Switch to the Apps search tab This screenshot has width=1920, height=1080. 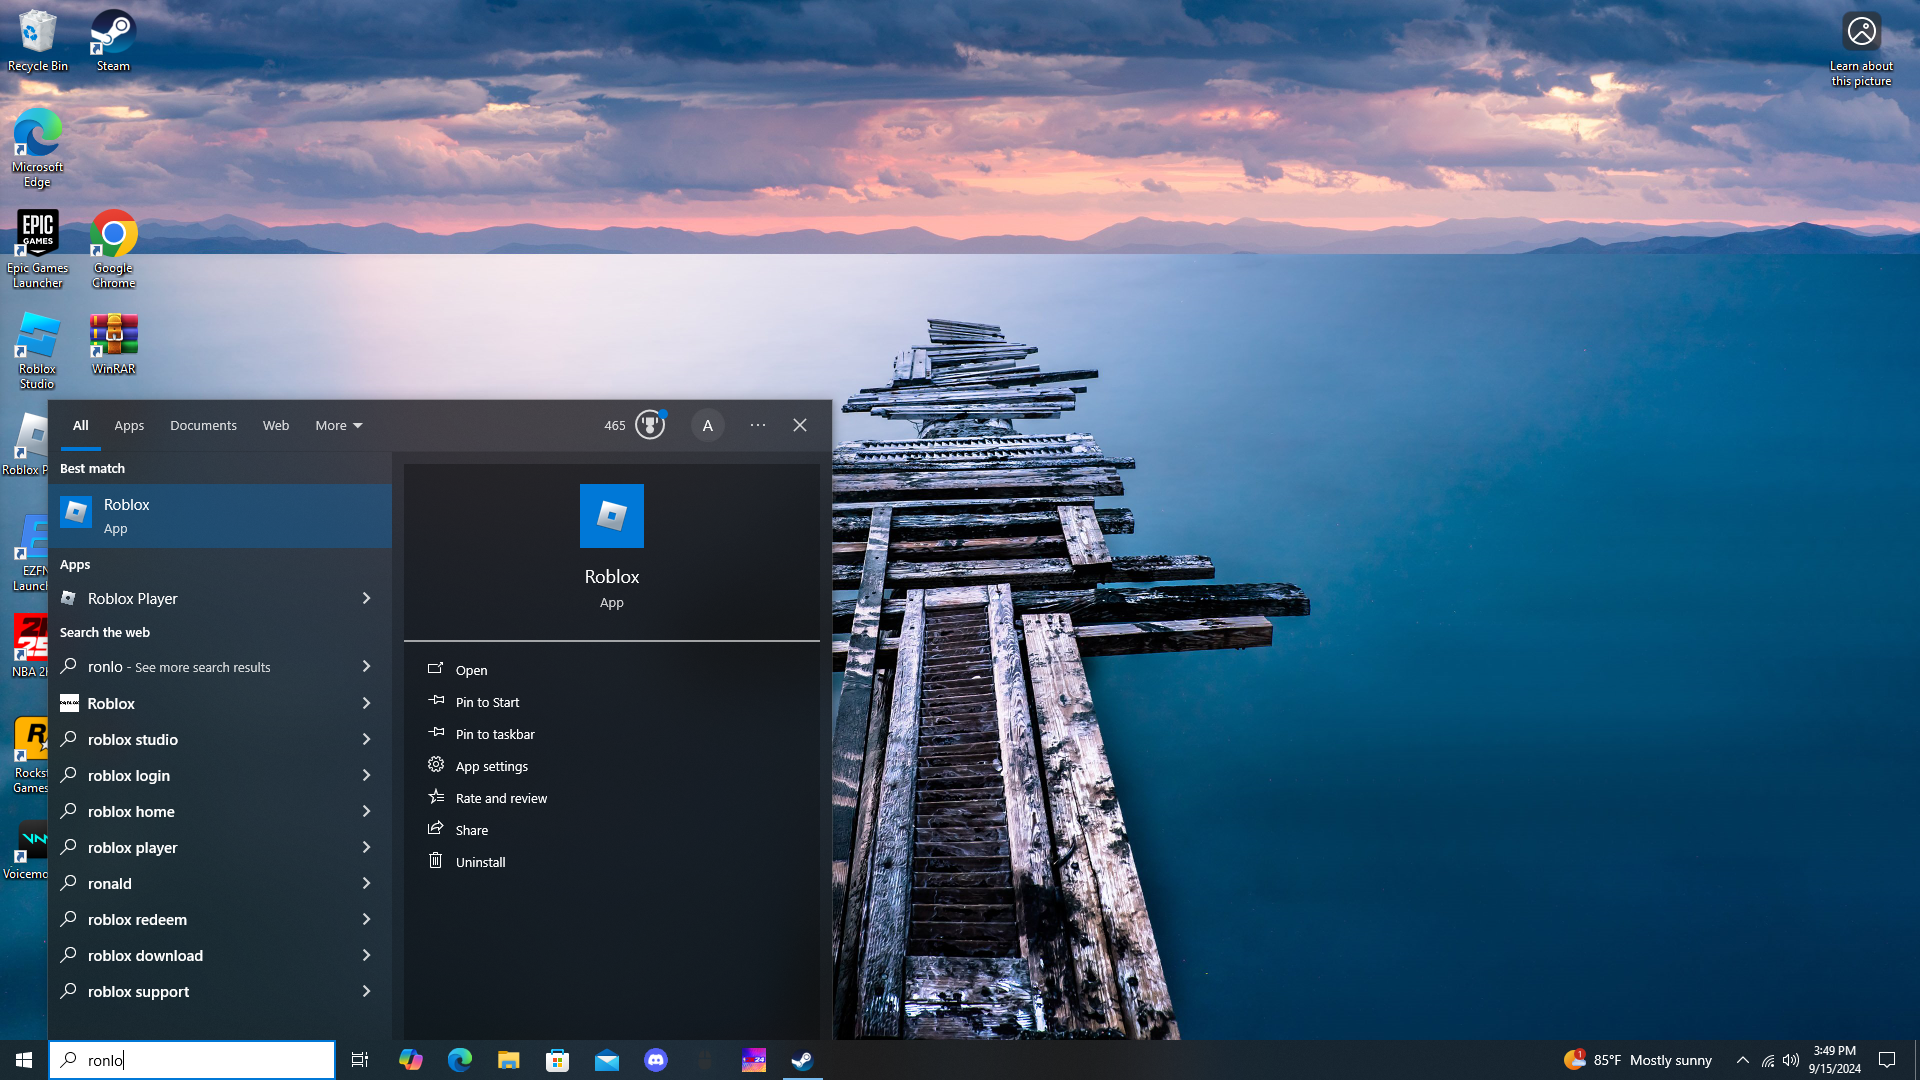pos(129,425)
